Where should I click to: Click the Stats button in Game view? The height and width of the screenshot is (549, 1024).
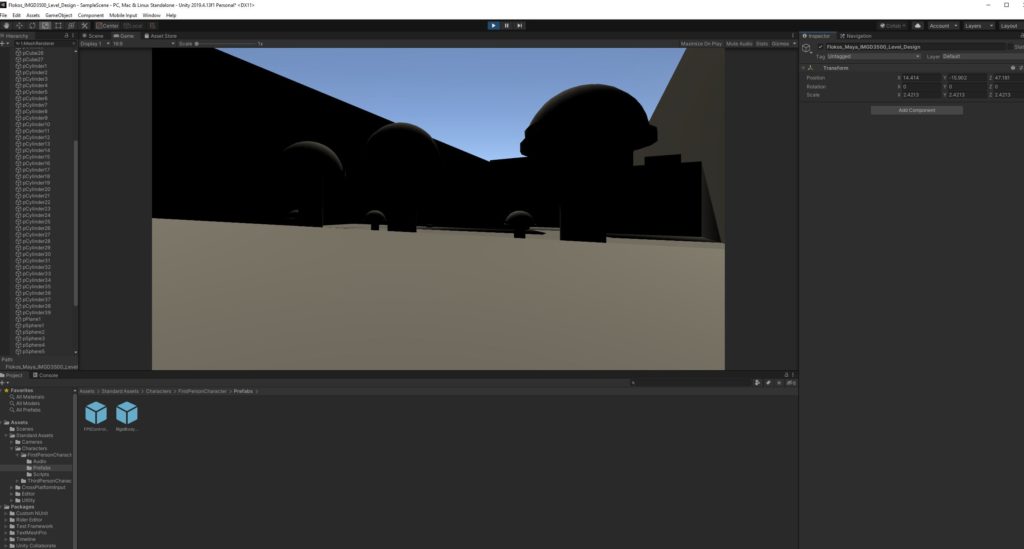pos(762,44)
